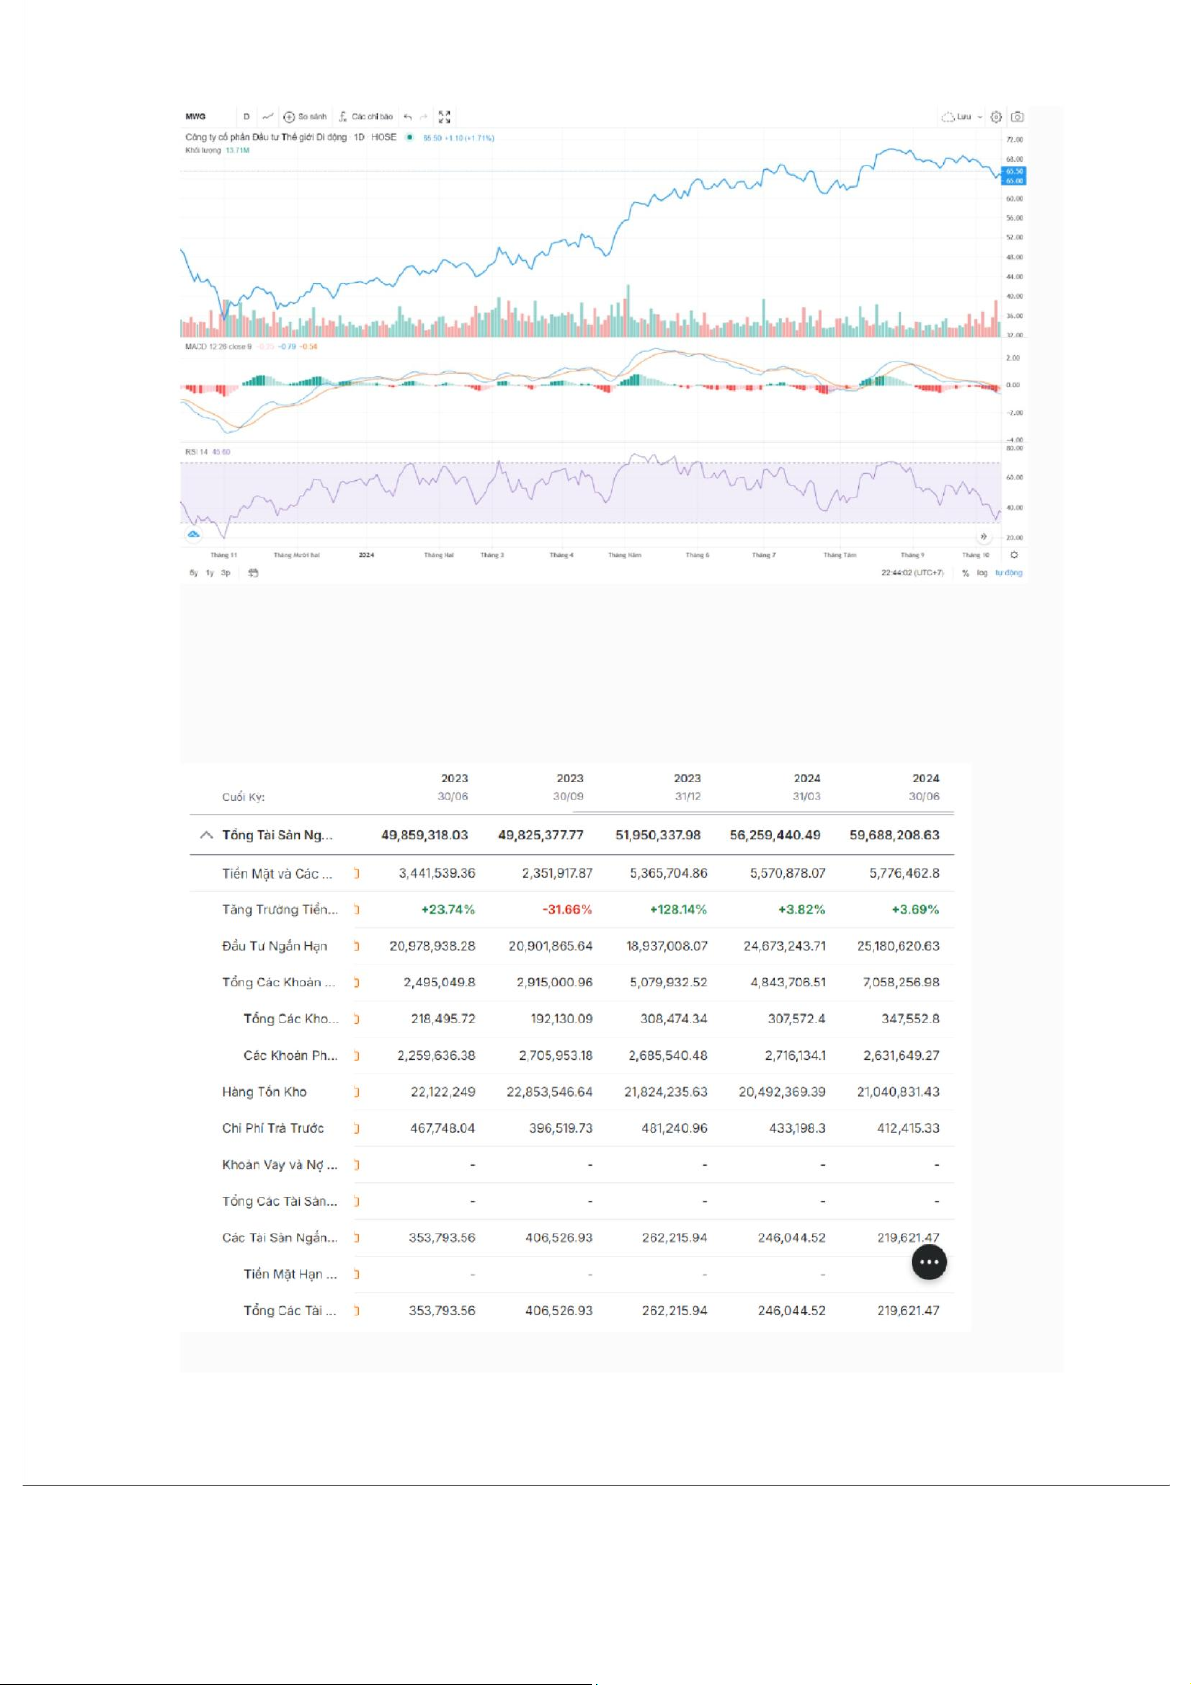Select the 5y time range
The width and height of the screenshot is (1191, 1685).
[194, 573]
